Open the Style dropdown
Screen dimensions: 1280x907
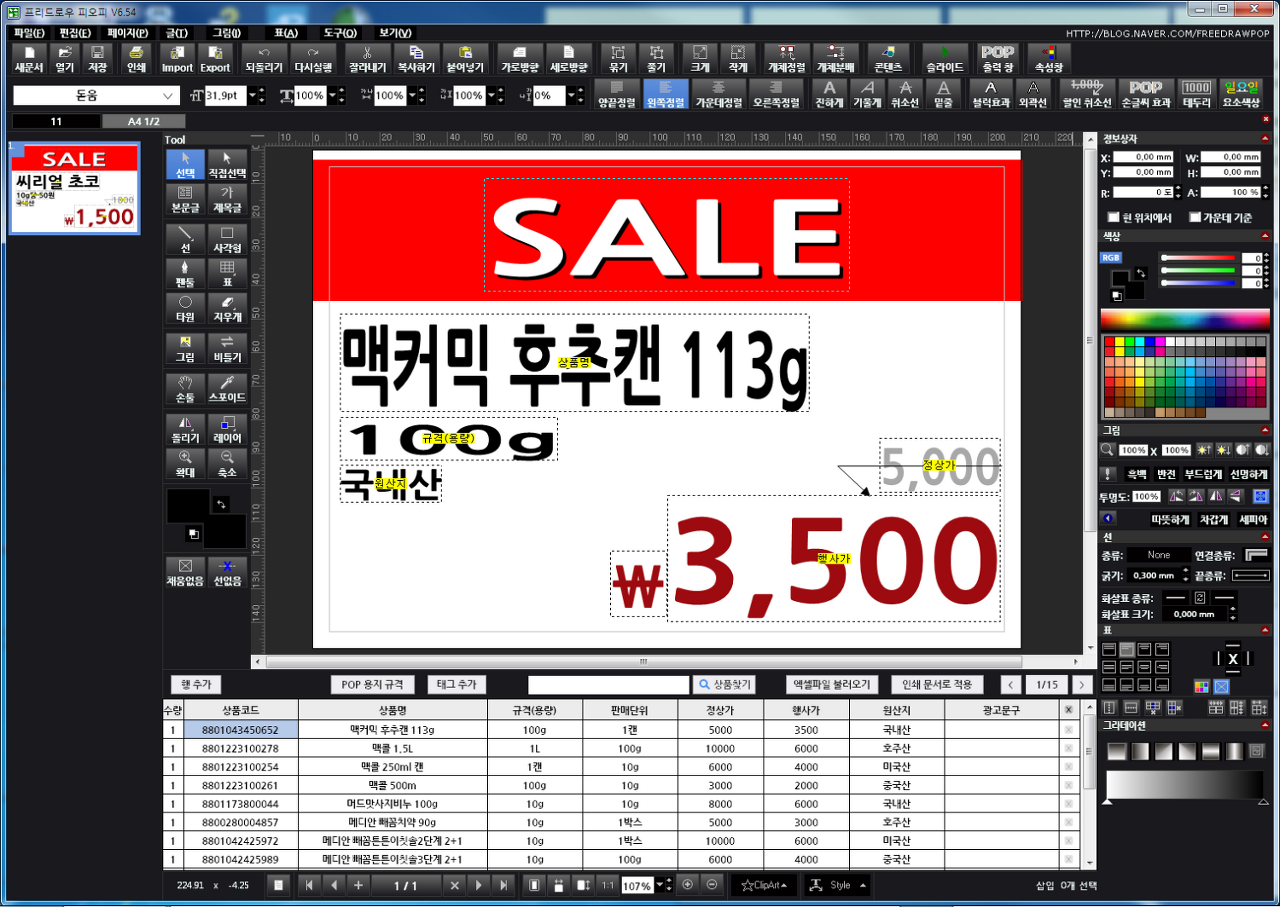pyautogui.click(x=837, y=885)
